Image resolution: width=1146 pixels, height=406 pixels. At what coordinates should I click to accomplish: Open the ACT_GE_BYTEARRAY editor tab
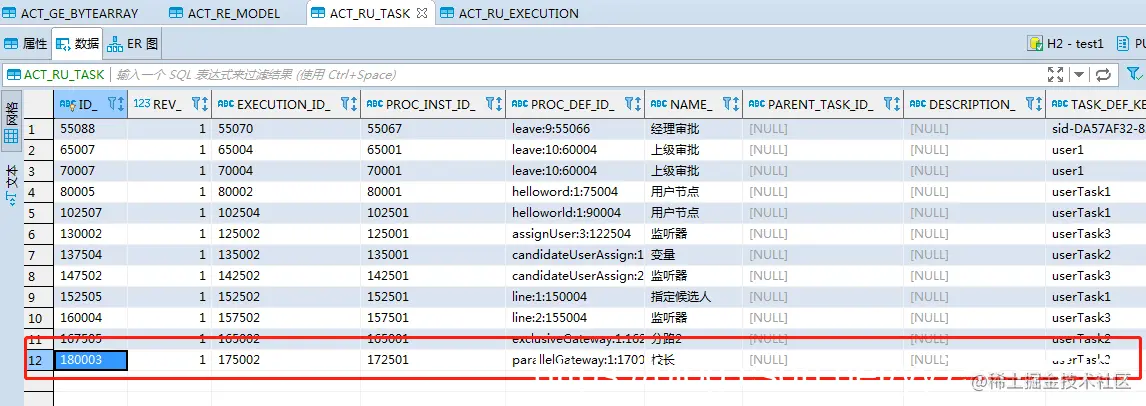(x=70, y=13)
